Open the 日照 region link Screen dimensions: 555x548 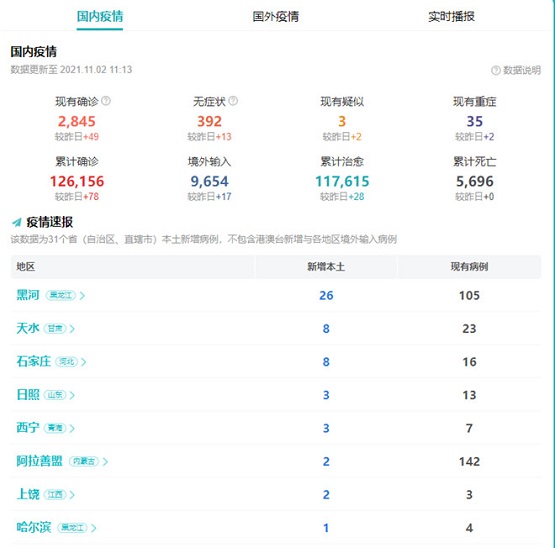click(x=28, y=395)
